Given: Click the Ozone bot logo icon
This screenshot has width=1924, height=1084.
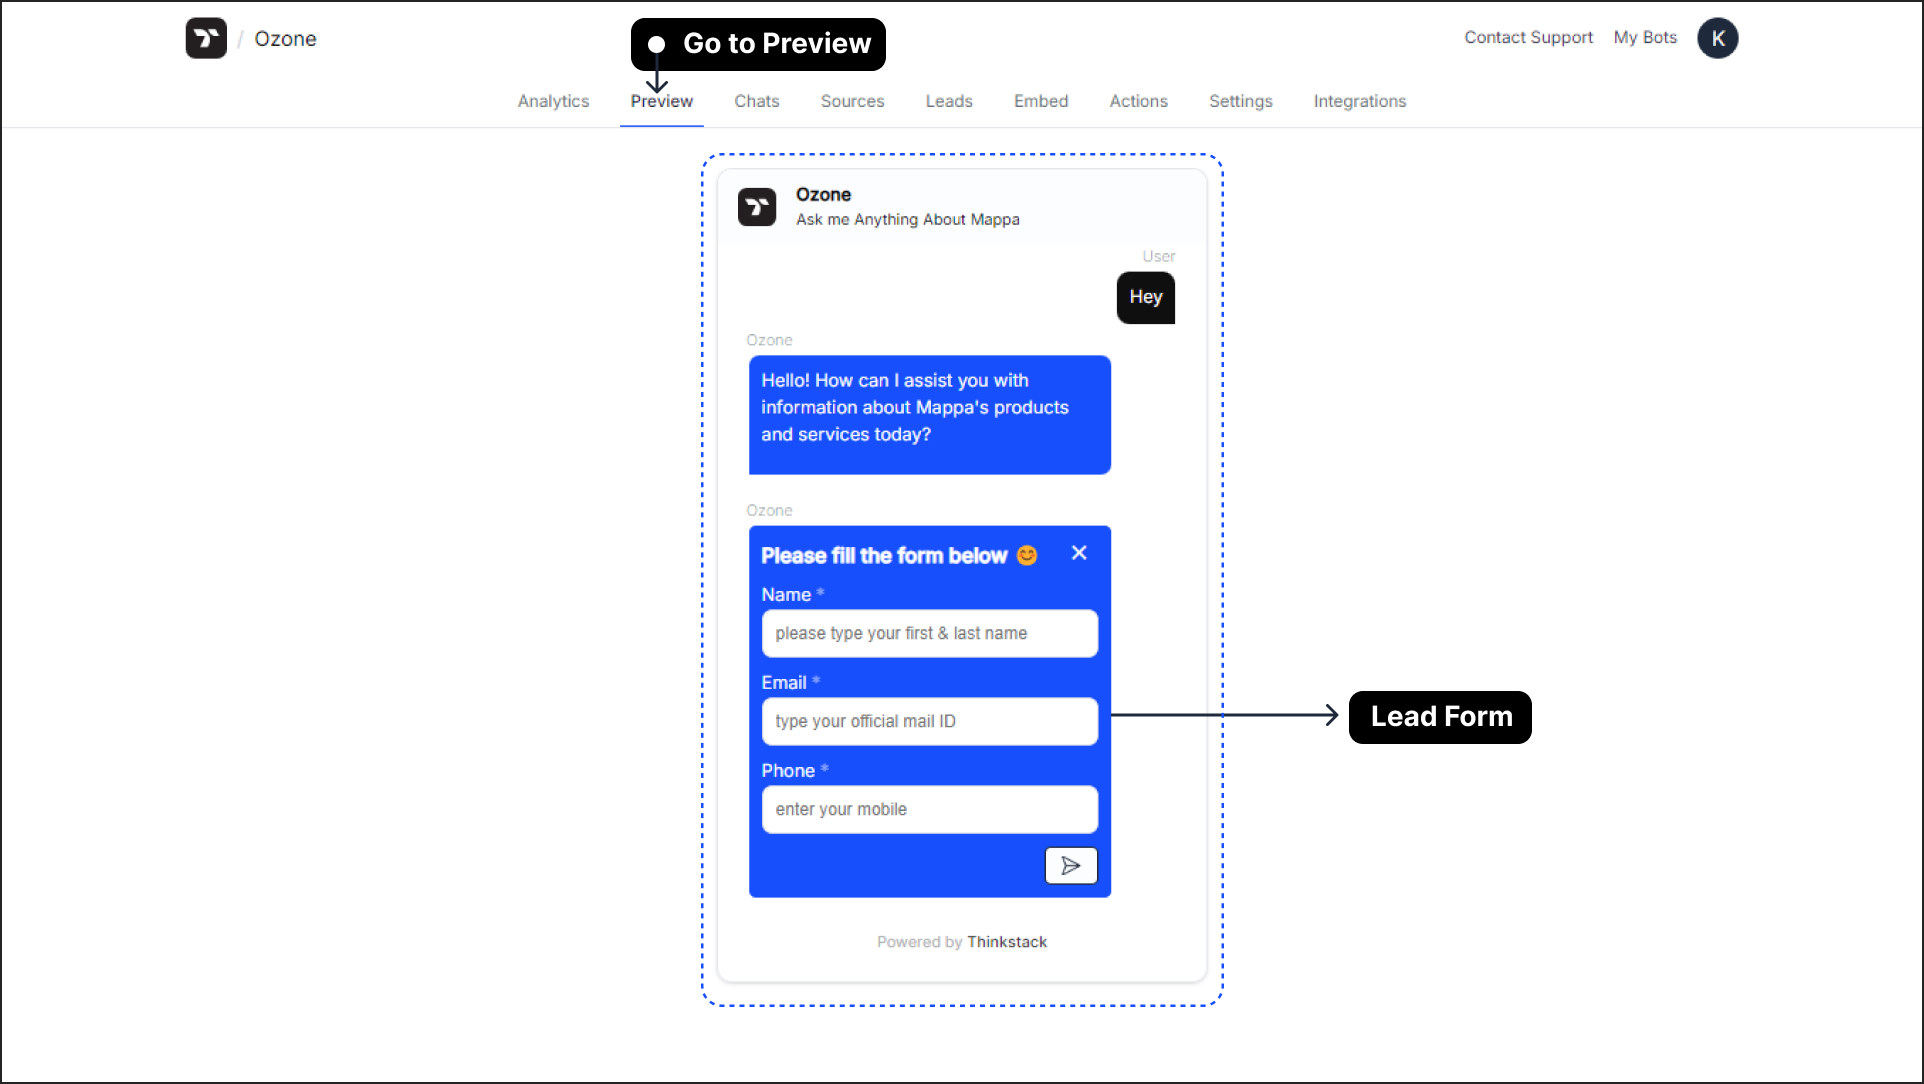Looking at the screenshot, I should pyautogui.click(x=757, y=206).
